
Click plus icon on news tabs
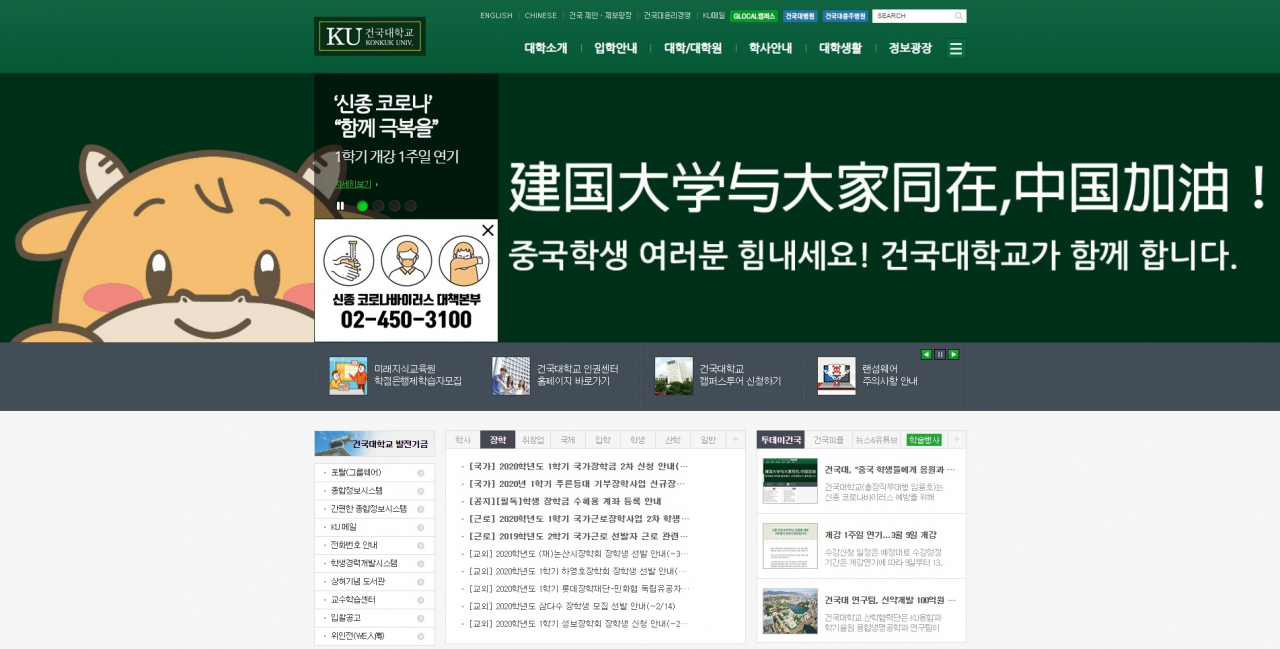(x=956, y=439)
